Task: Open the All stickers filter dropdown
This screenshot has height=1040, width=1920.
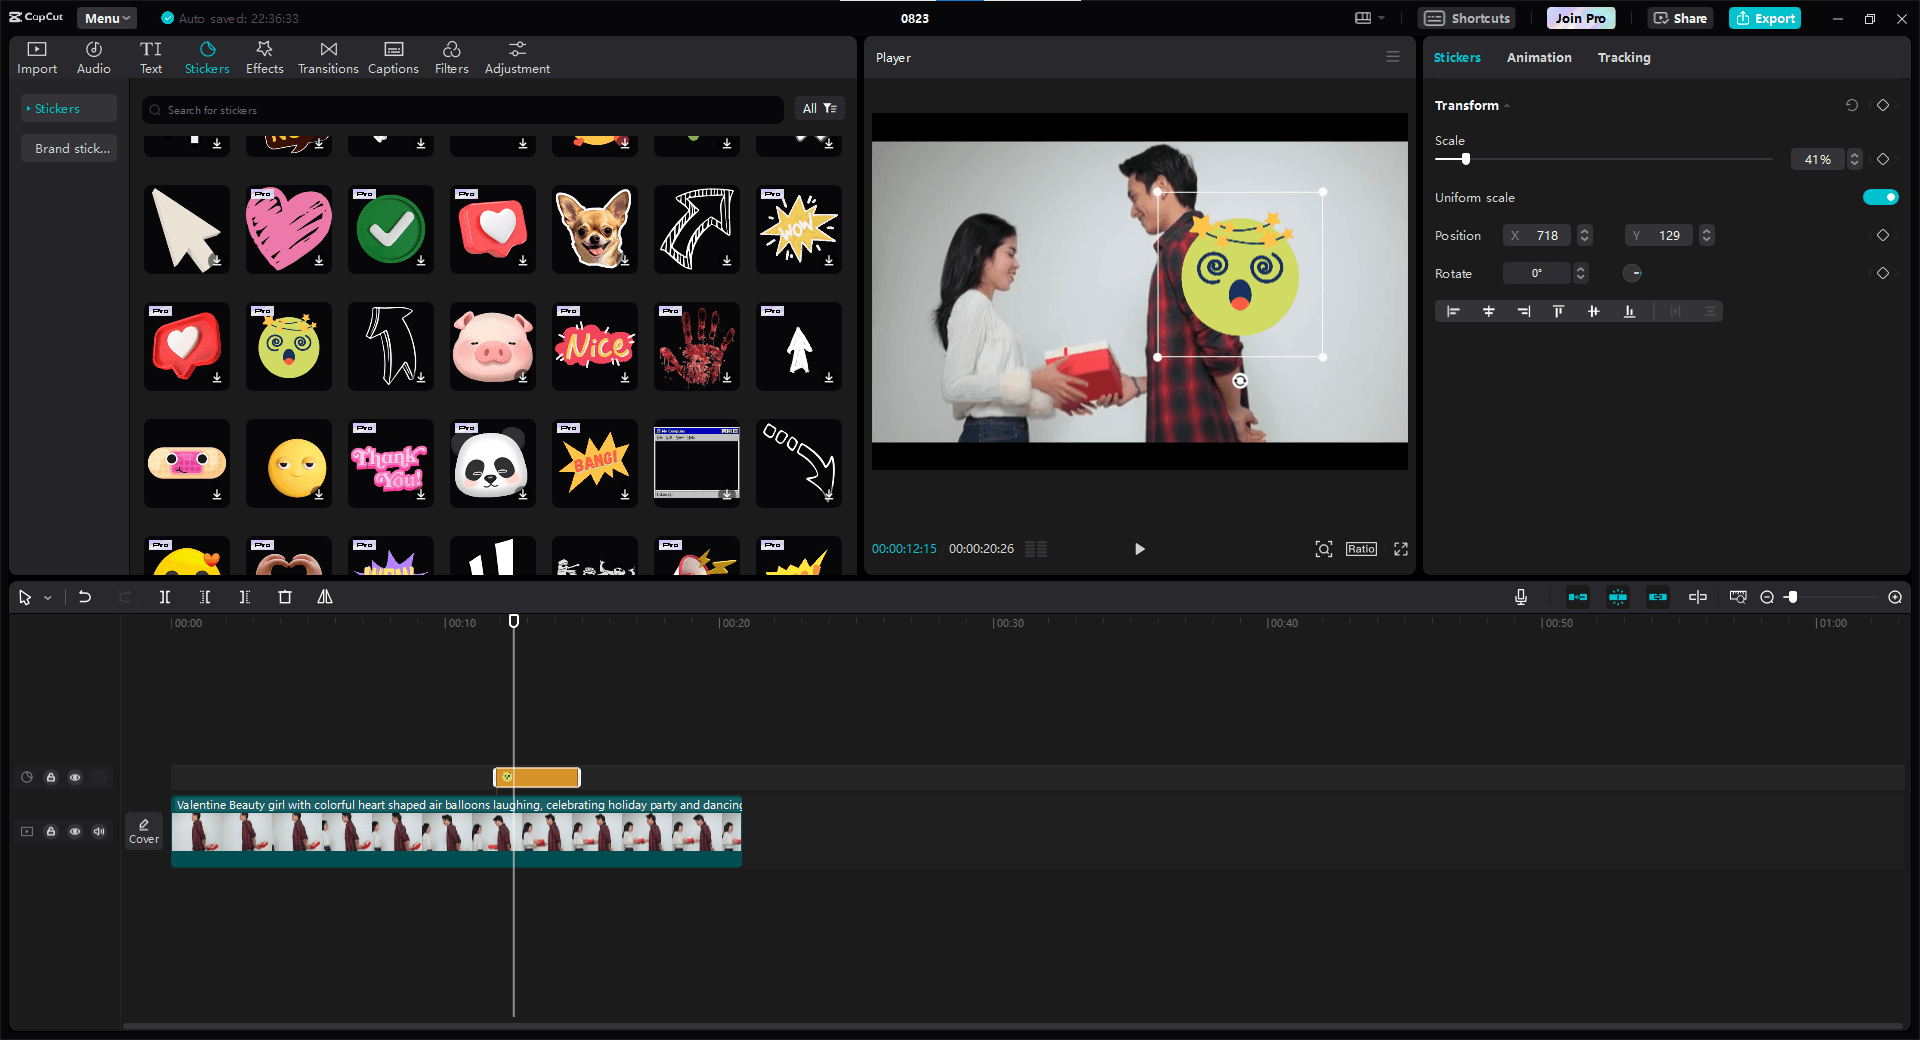Action: pos(819,108)
